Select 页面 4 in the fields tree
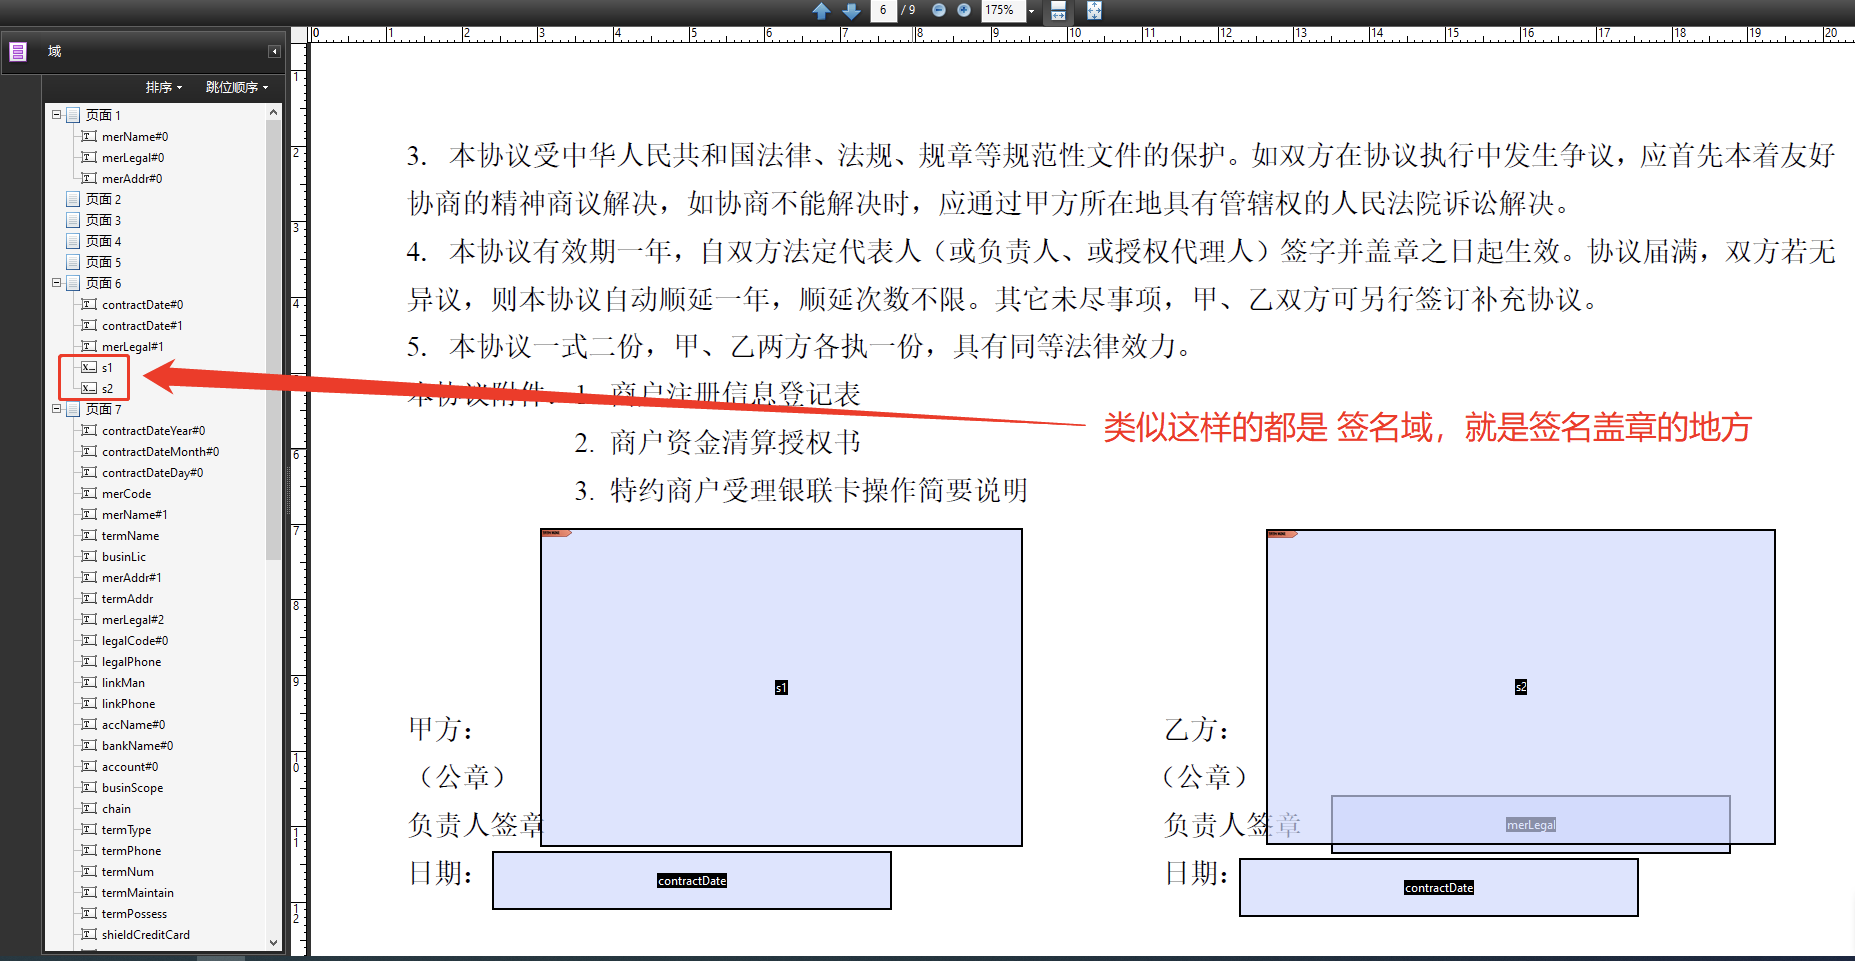Image resolution: width=1855 pixels, height=961 pixels. [x=103, y=241]
